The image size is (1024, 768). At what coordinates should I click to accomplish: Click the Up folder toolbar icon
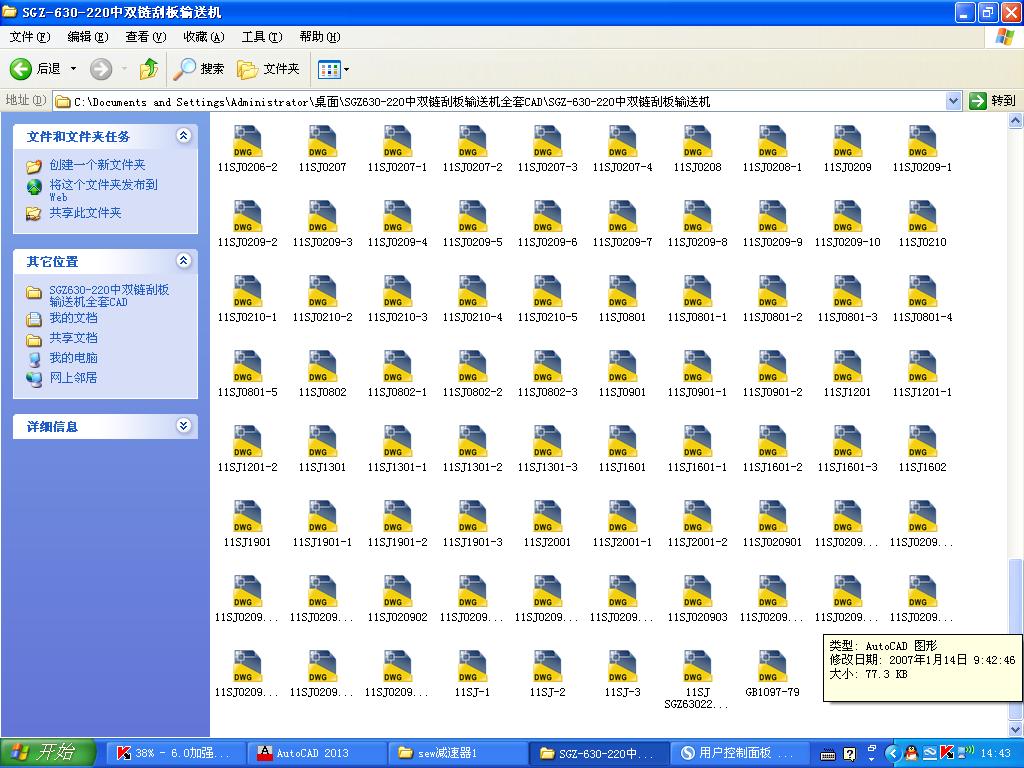pyautogui.click(x=149, y=69)
